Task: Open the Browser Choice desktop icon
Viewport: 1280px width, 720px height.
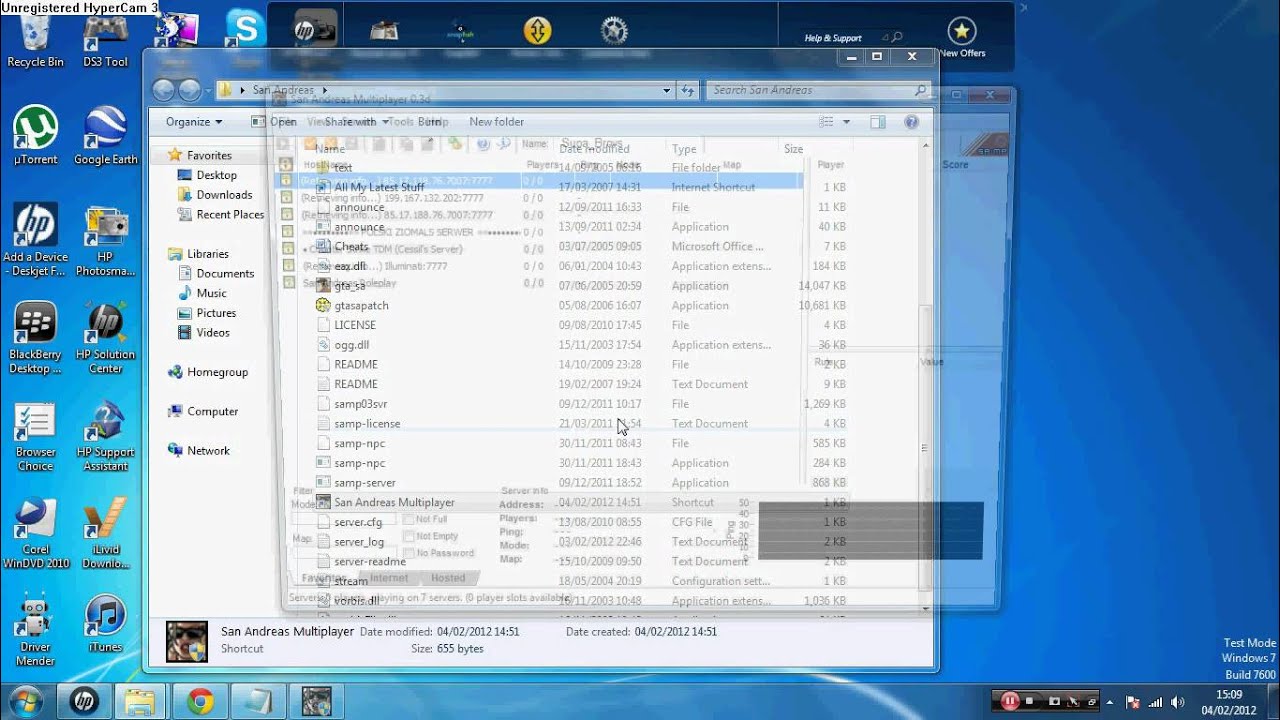Action: click(x=35, y=437)
